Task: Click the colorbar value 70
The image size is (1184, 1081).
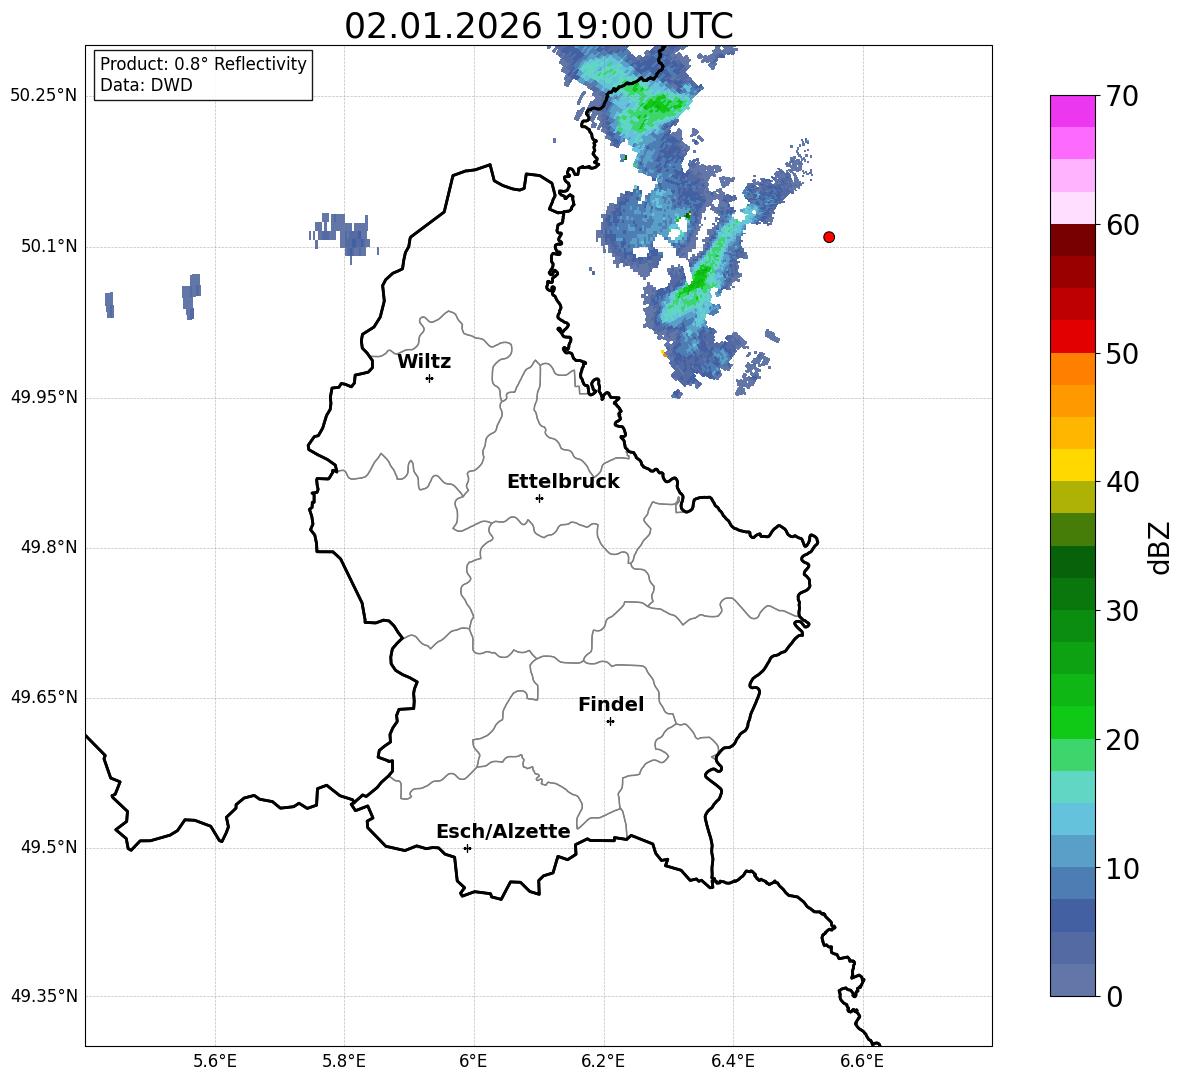Action: click(1122, 97)
